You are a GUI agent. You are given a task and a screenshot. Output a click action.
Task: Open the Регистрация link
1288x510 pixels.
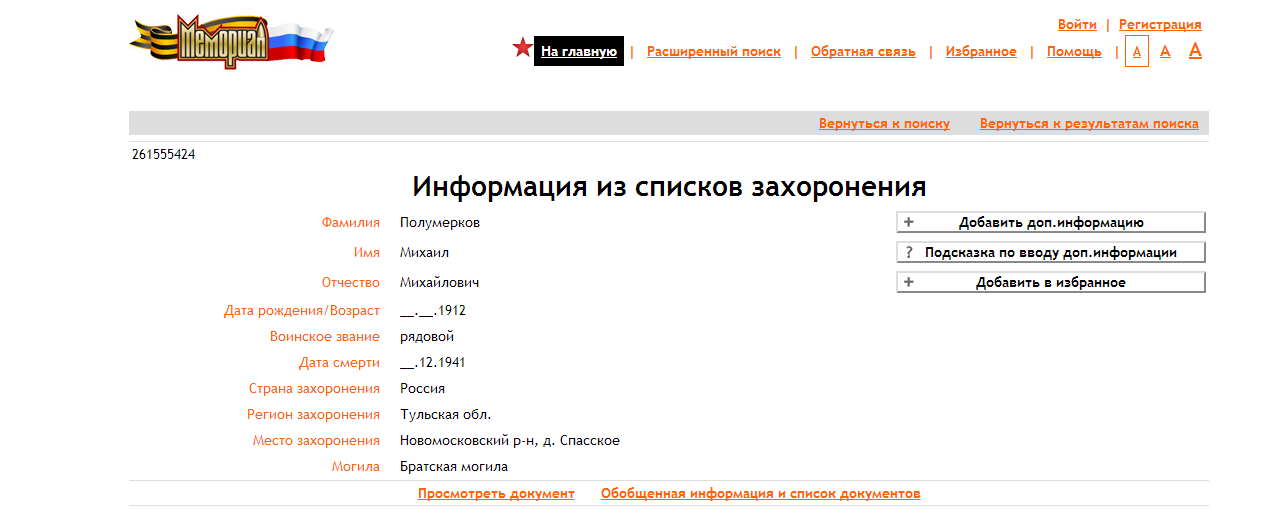1159,25
